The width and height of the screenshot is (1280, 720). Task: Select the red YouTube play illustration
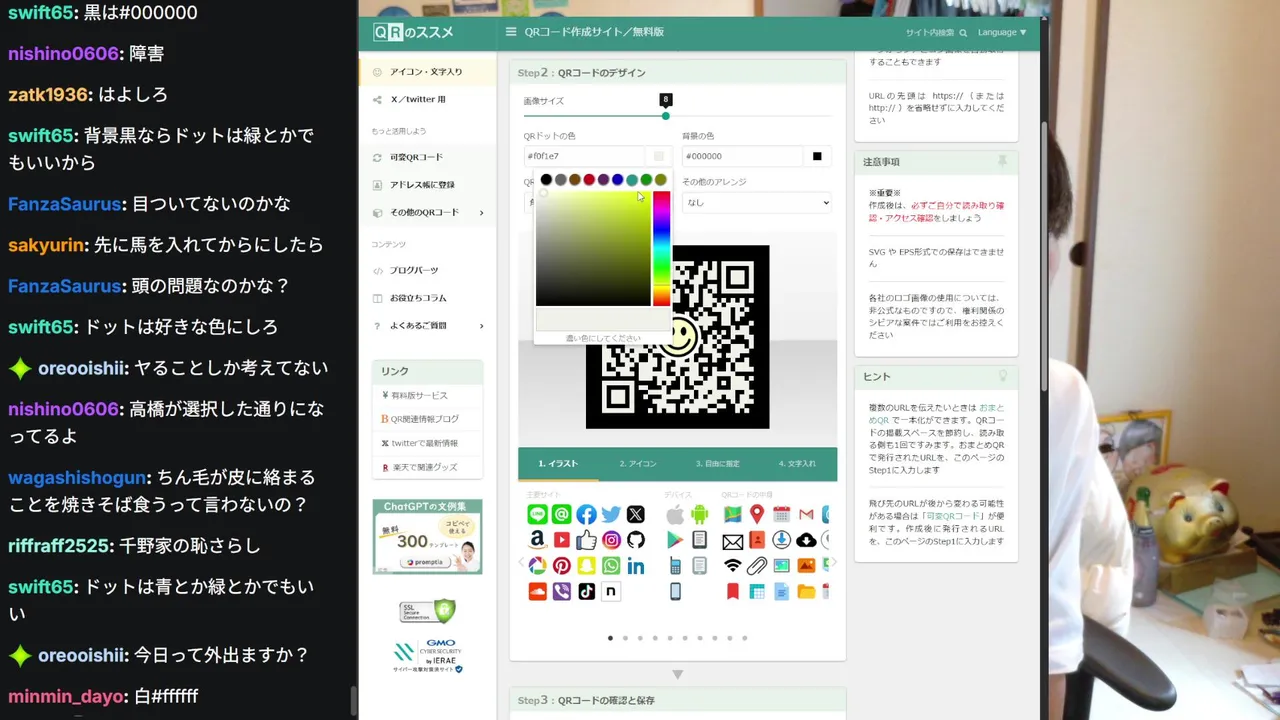(x=562, y=540)
